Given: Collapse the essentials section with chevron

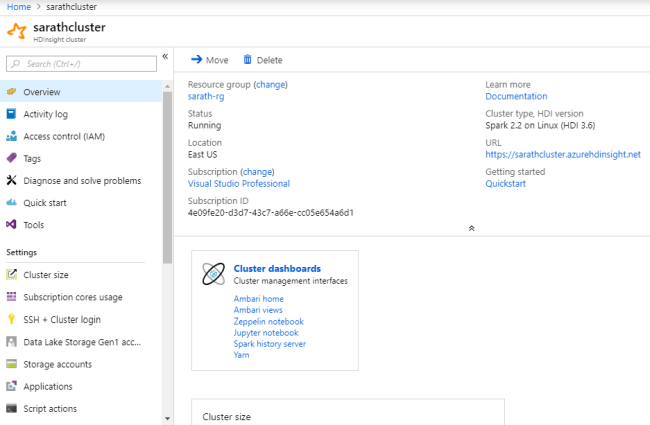Looking at the screenshot, I should (x=471, y=228).
